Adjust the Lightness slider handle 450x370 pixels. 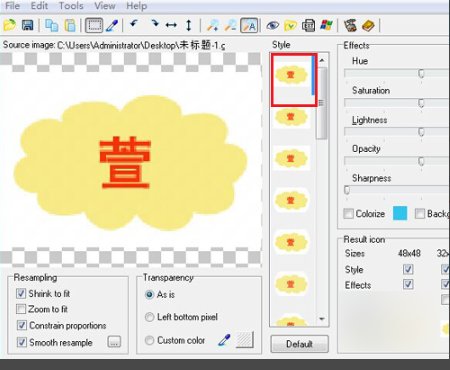[421, 132]
